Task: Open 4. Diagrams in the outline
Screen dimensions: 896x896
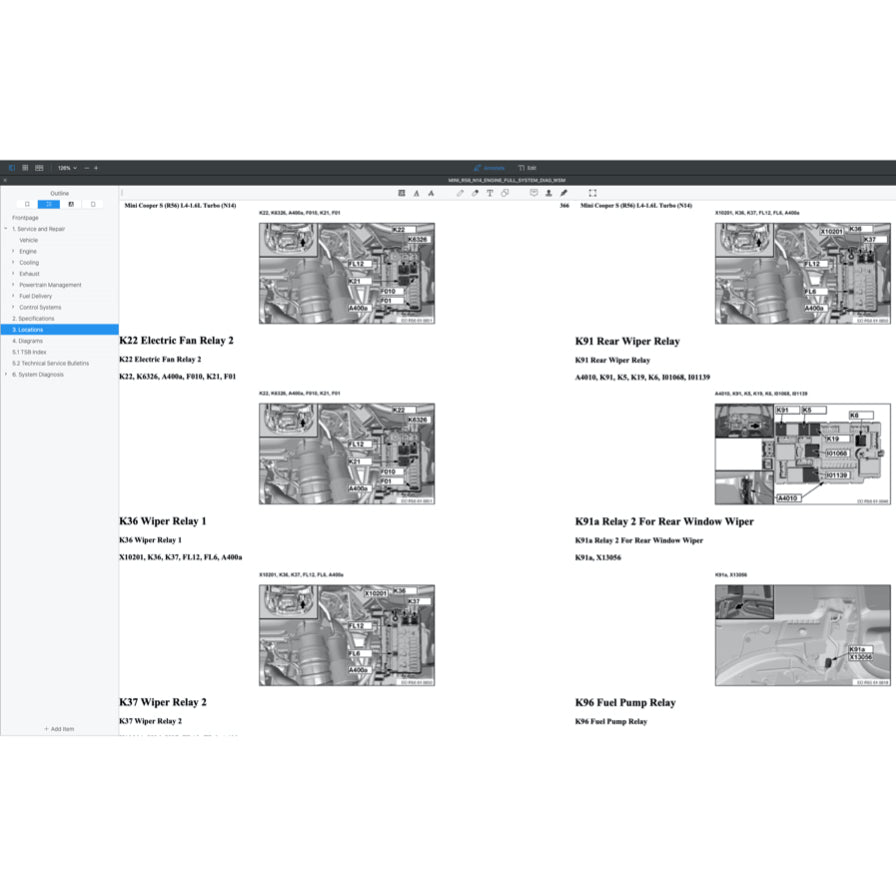Action: tap(27, 341)
